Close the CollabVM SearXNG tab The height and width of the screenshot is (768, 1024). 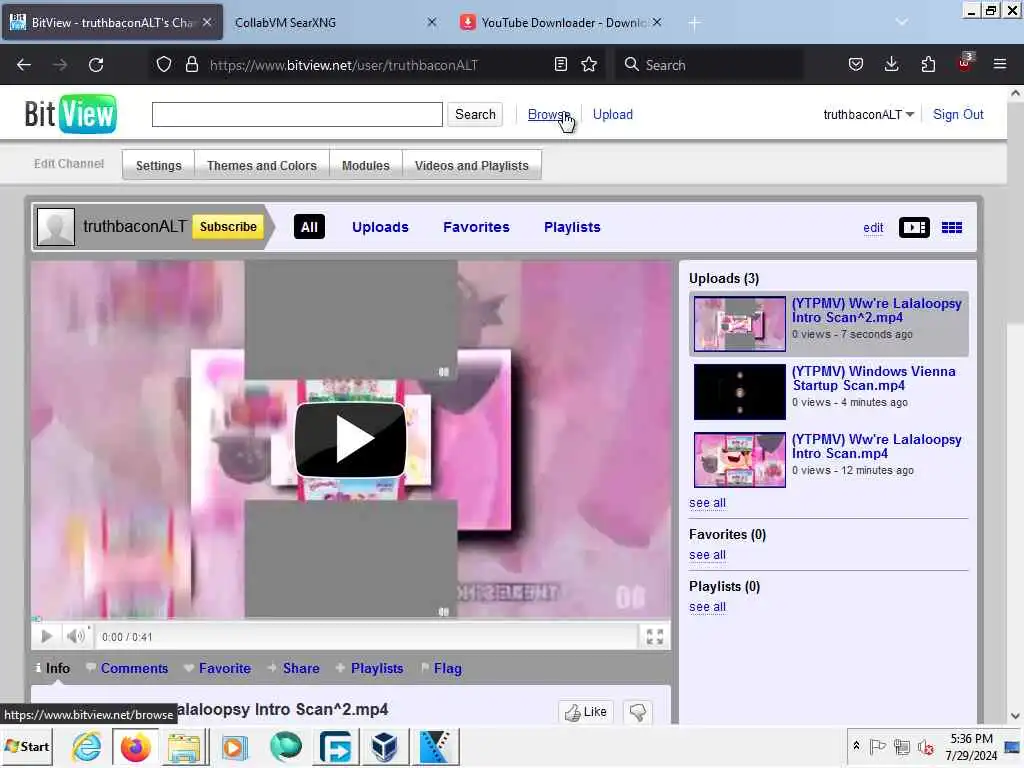tap(432, 22)
